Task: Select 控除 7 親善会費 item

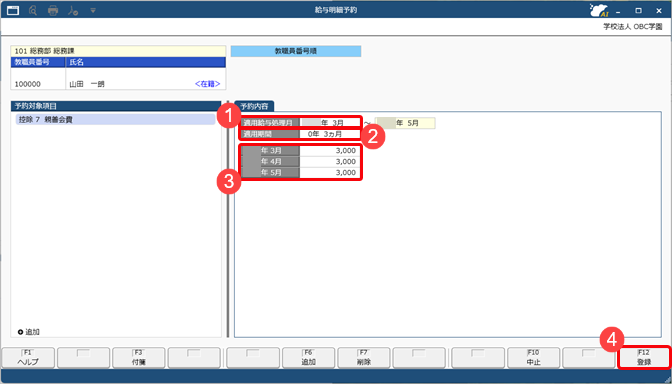Action: coord(115,120)
